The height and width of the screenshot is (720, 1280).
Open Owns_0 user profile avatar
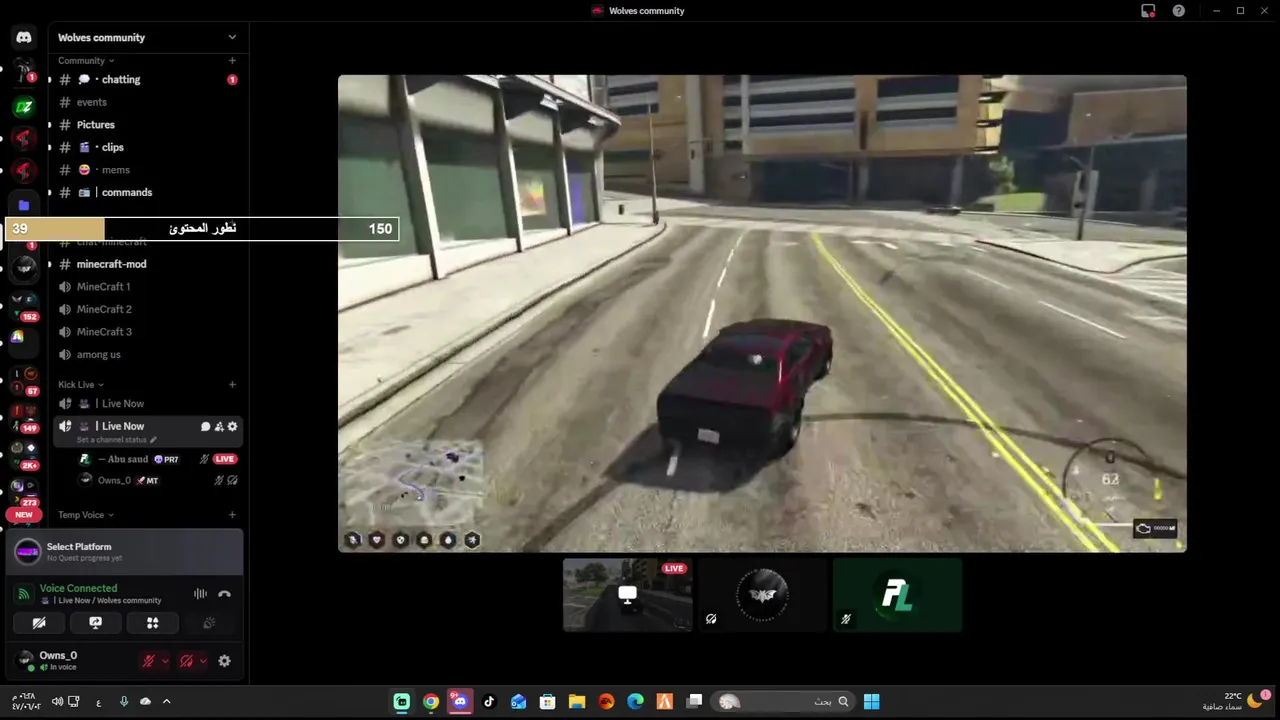pos(24,660)
